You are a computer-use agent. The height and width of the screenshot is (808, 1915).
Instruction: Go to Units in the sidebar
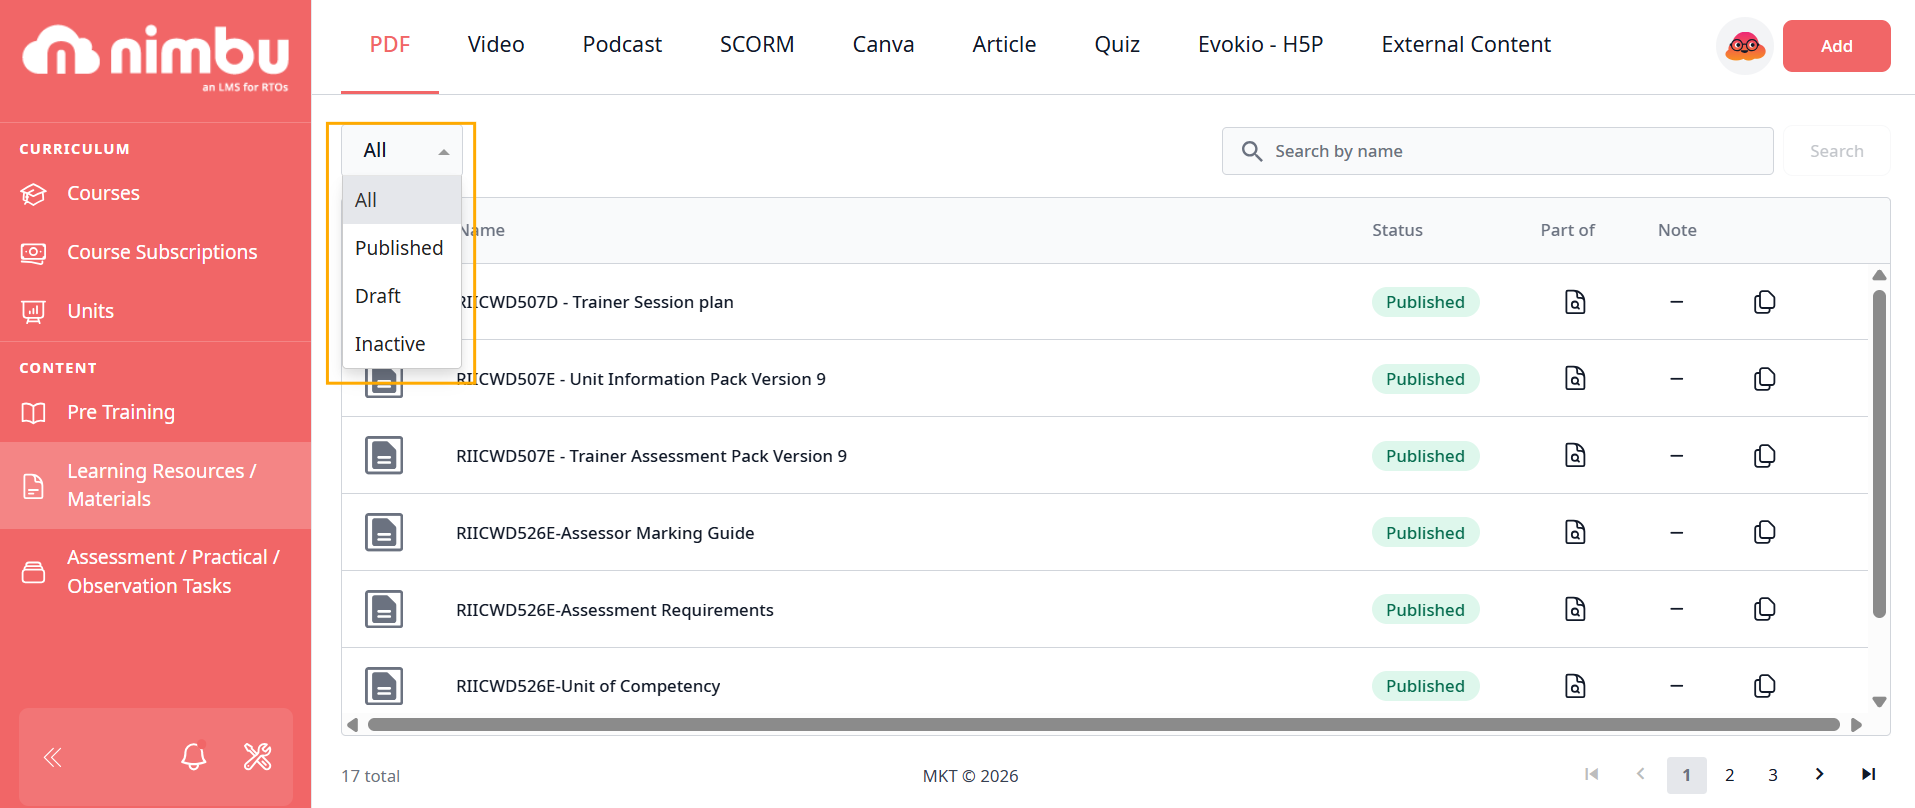tap(155, 311)
